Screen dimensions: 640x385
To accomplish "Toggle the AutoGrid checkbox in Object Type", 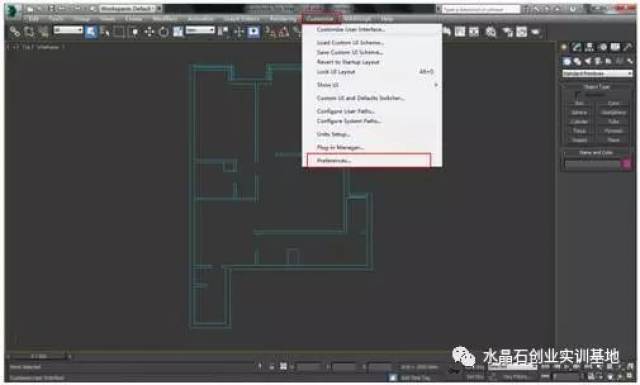I will click(x=578, y=94).
